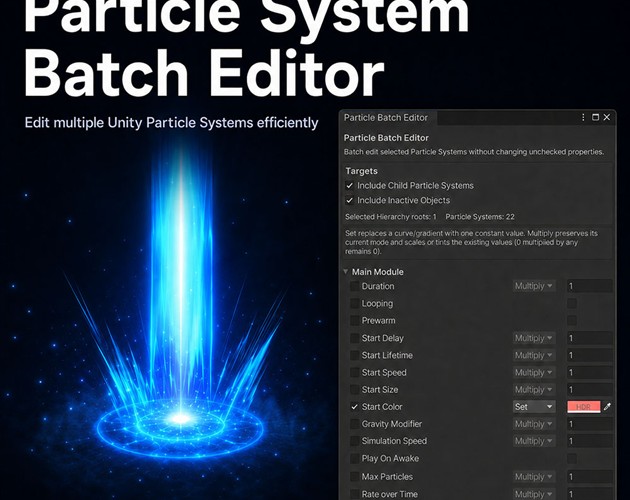Uncheck the Start Color property checkbox
Viewport: 630px width, 500px height.
(354, 407)
